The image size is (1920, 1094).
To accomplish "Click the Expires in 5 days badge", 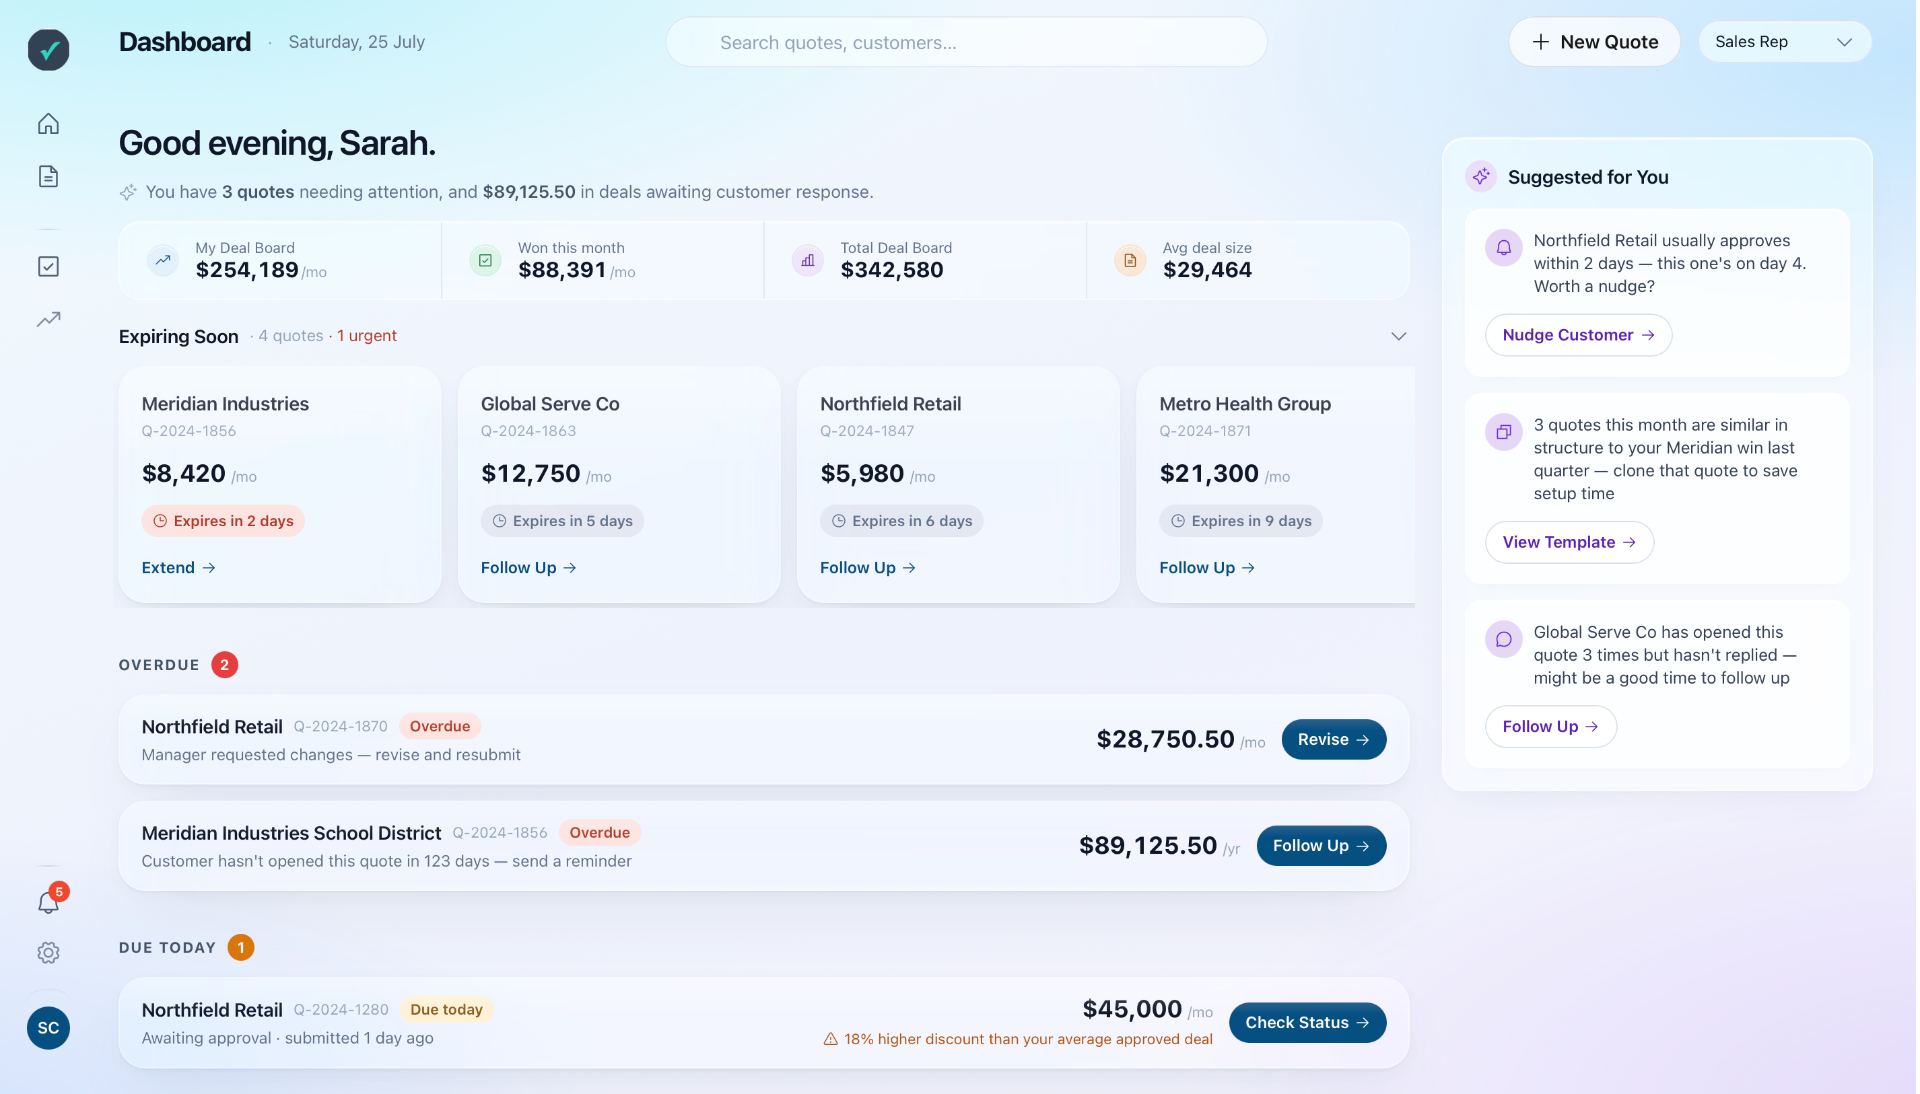I will pos(562,521).
